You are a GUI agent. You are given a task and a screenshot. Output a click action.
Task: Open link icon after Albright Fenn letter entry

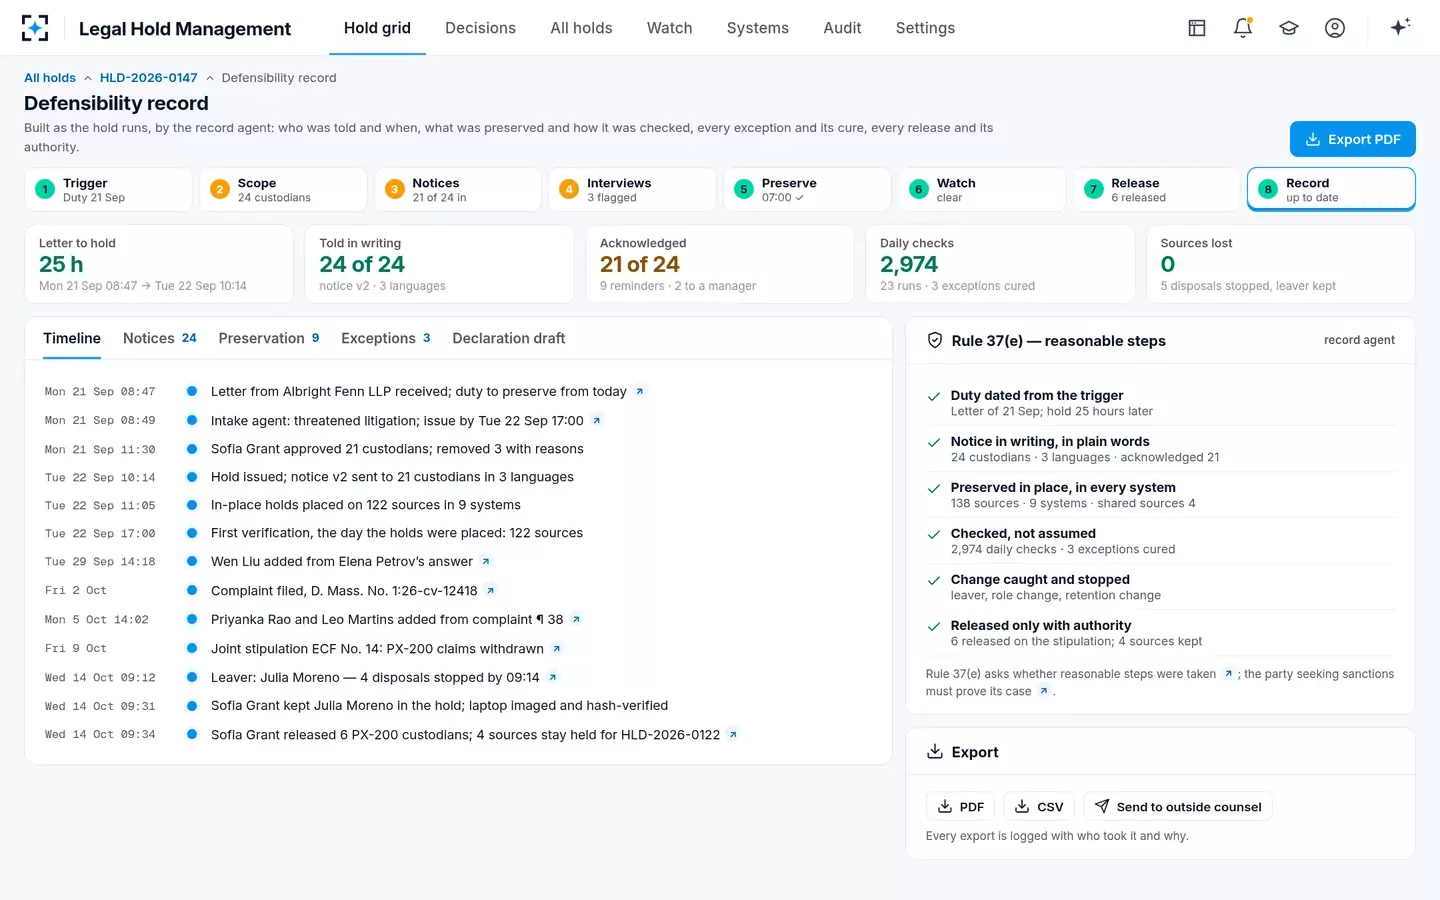point(640,391)
